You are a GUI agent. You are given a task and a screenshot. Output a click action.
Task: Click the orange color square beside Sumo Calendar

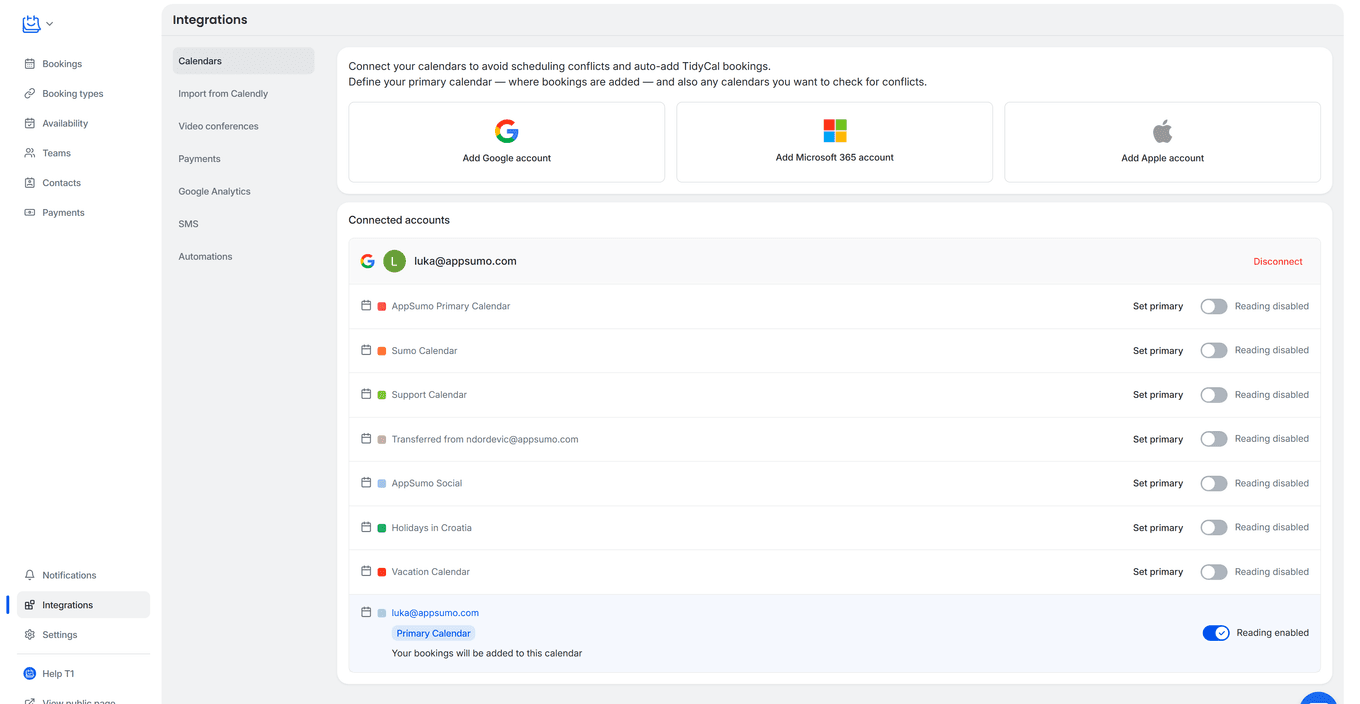click(381, 350)
